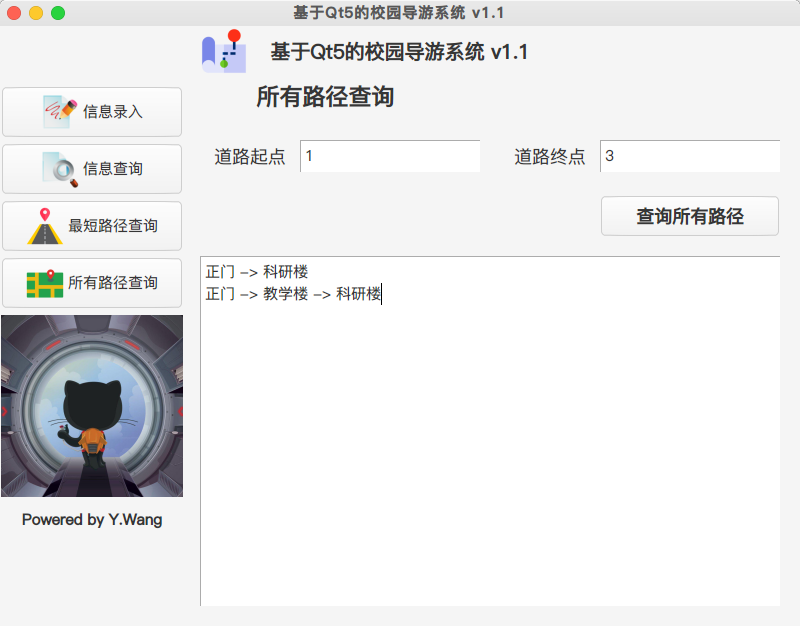
Task: Switch to 所有路径查询 page
Action: [92, 283]
